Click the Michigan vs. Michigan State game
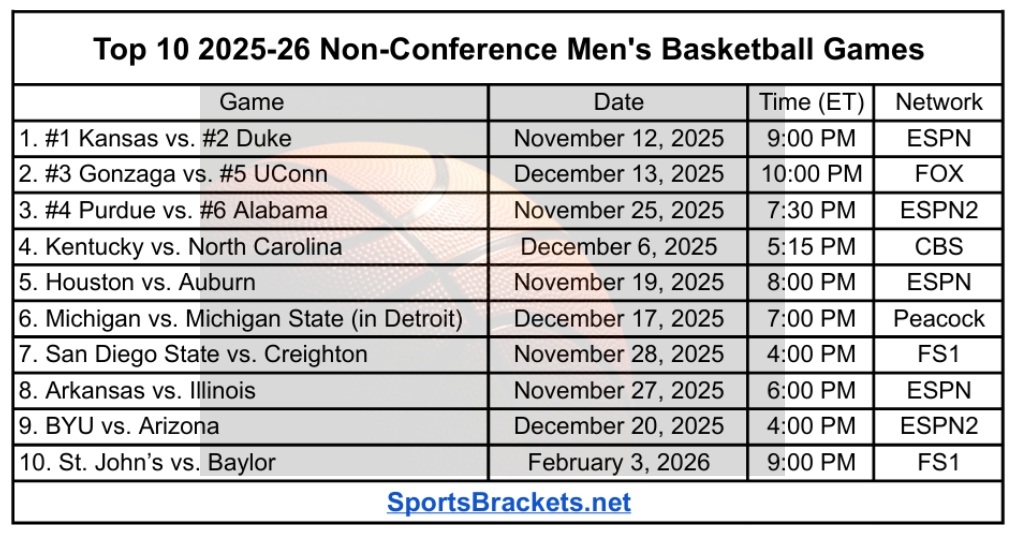The height and width of the screenshot is (533, 1024). (240, 318)
